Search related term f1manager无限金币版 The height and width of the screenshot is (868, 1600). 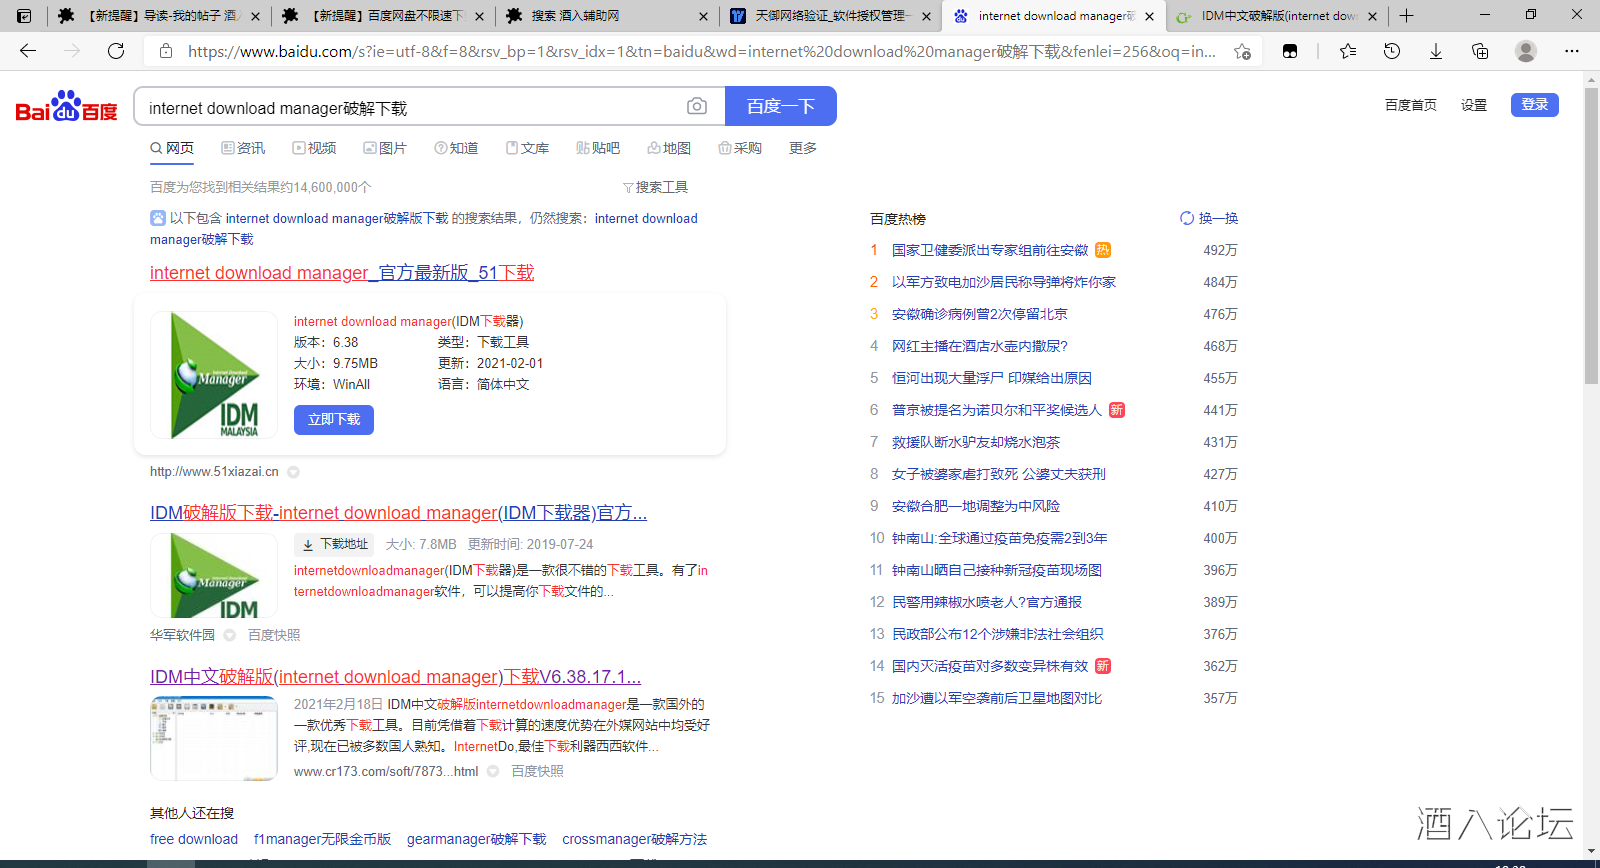(322, 839)
